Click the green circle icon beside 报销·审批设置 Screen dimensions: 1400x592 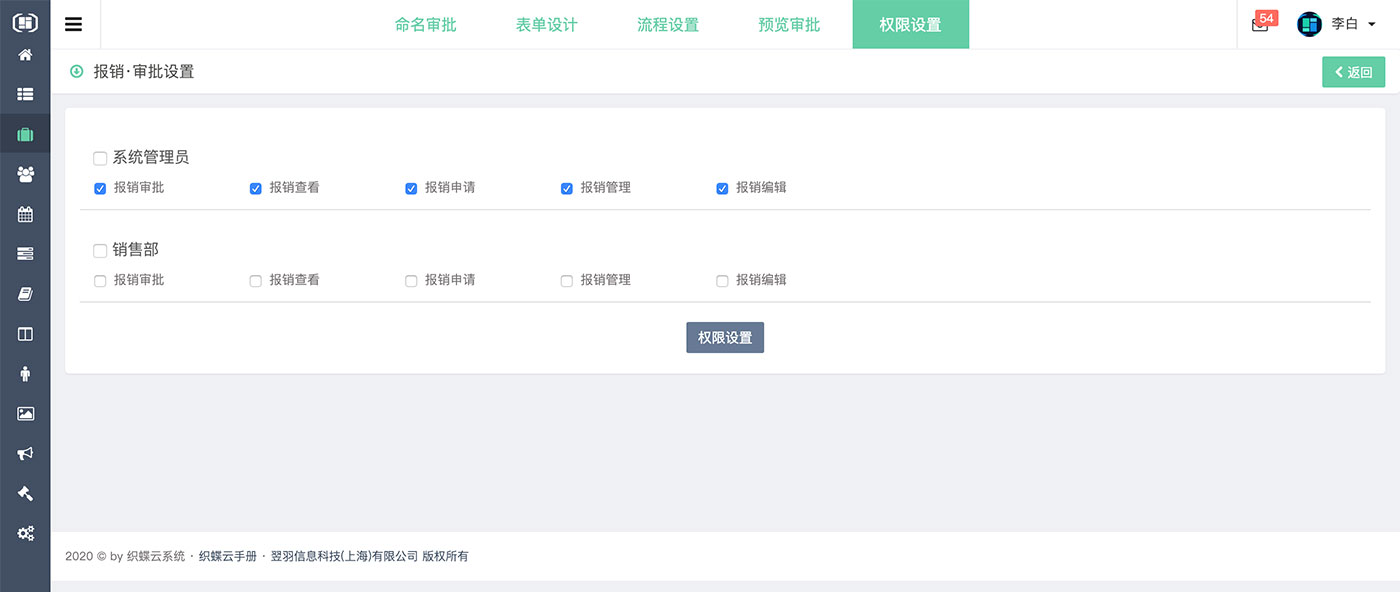point(76,71)
